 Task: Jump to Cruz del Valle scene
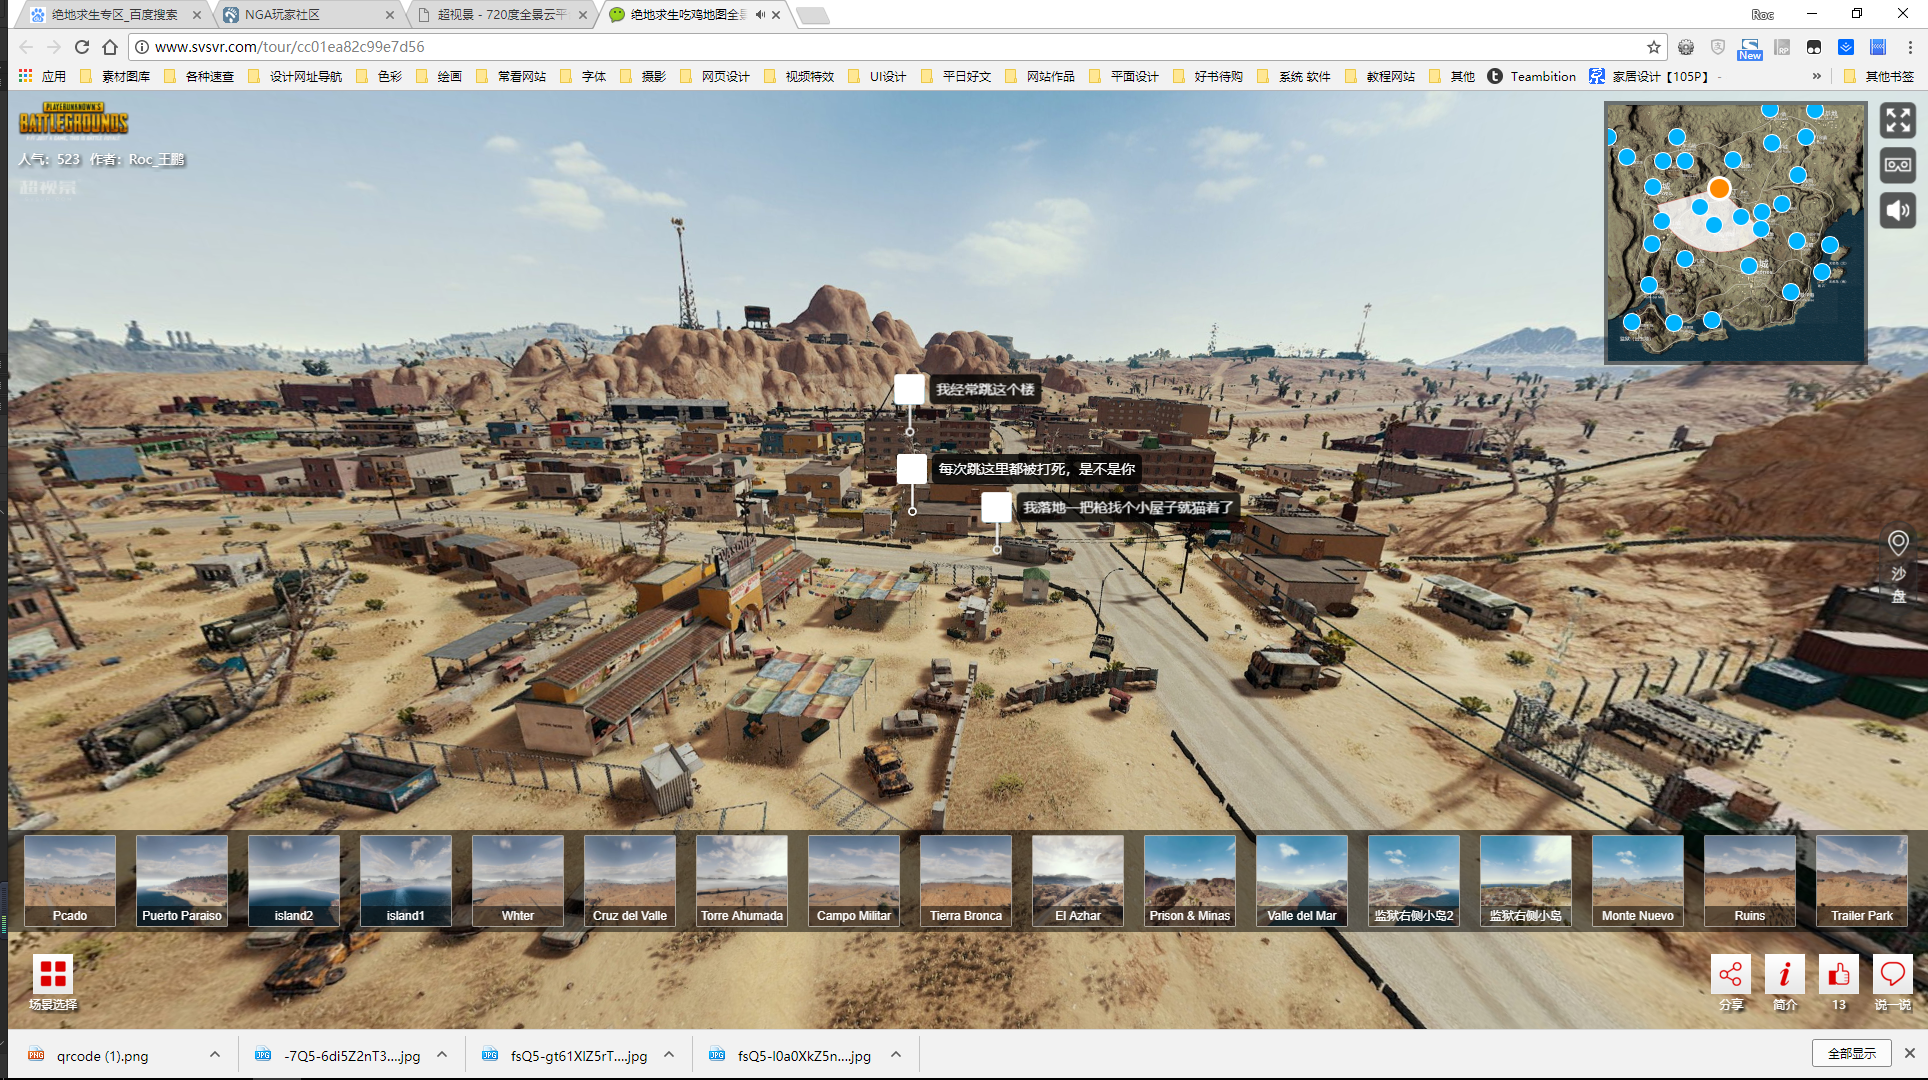(630, 881)
